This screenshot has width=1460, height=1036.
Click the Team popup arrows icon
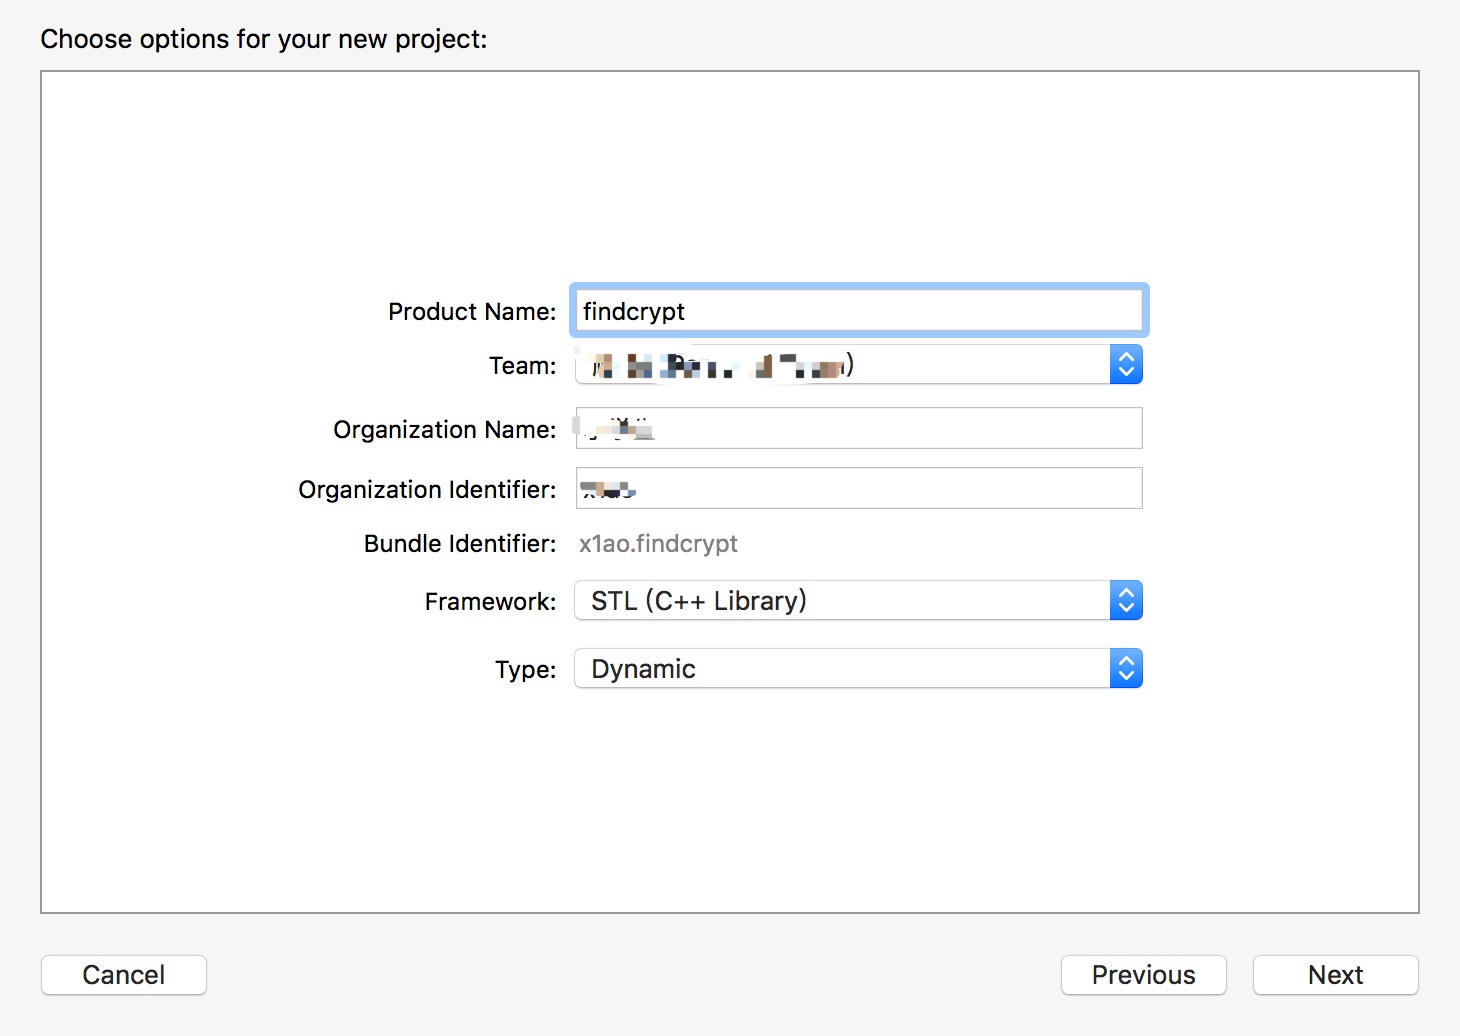tap(1126, 365)
